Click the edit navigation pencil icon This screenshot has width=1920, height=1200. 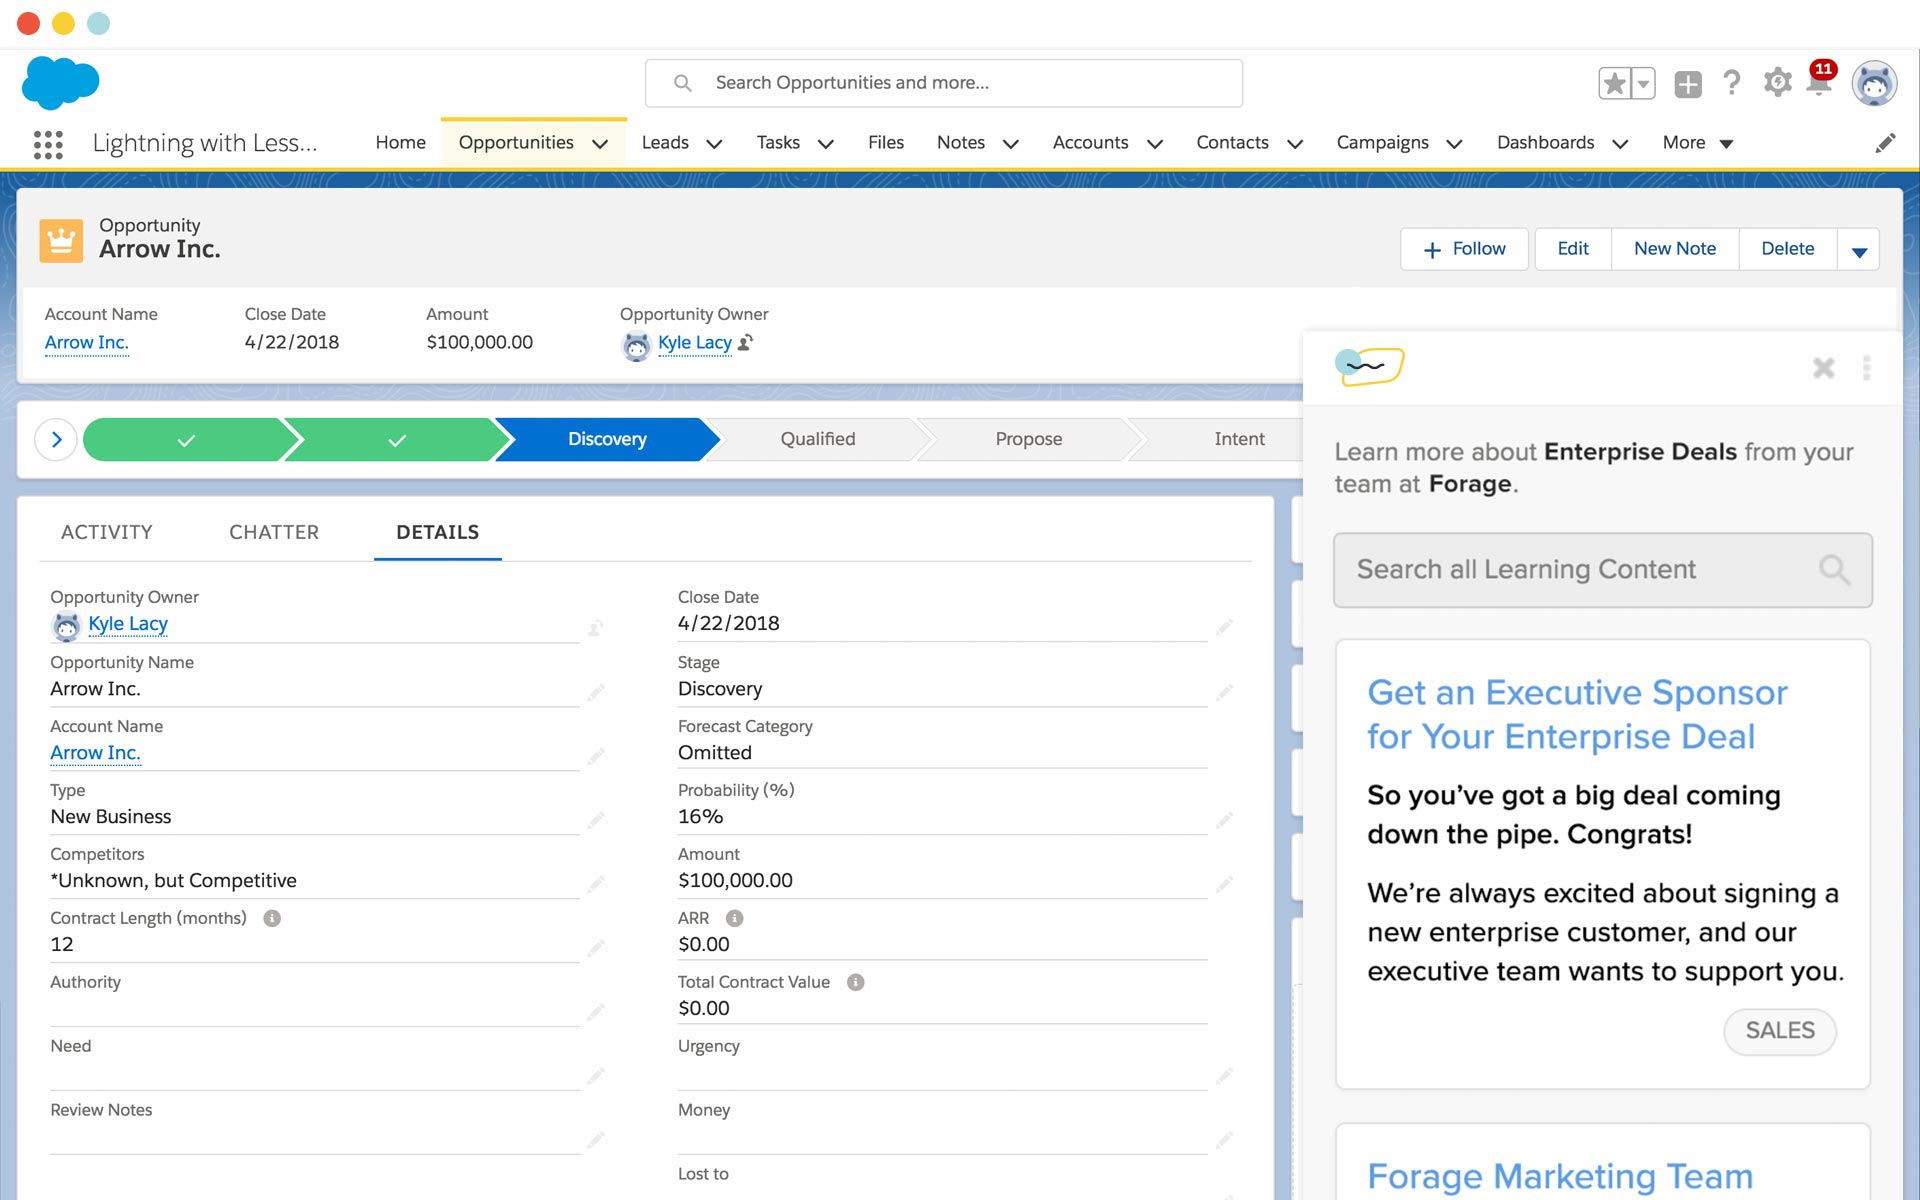pos(1885,144)
